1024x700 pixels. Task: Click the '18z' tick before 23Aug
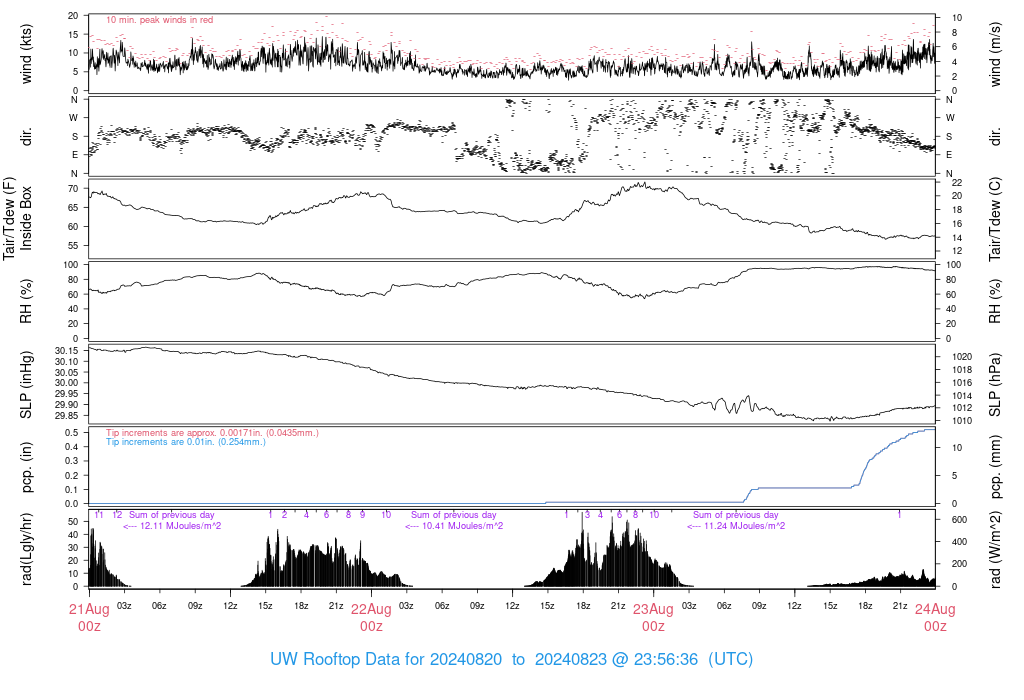[583, 606]
